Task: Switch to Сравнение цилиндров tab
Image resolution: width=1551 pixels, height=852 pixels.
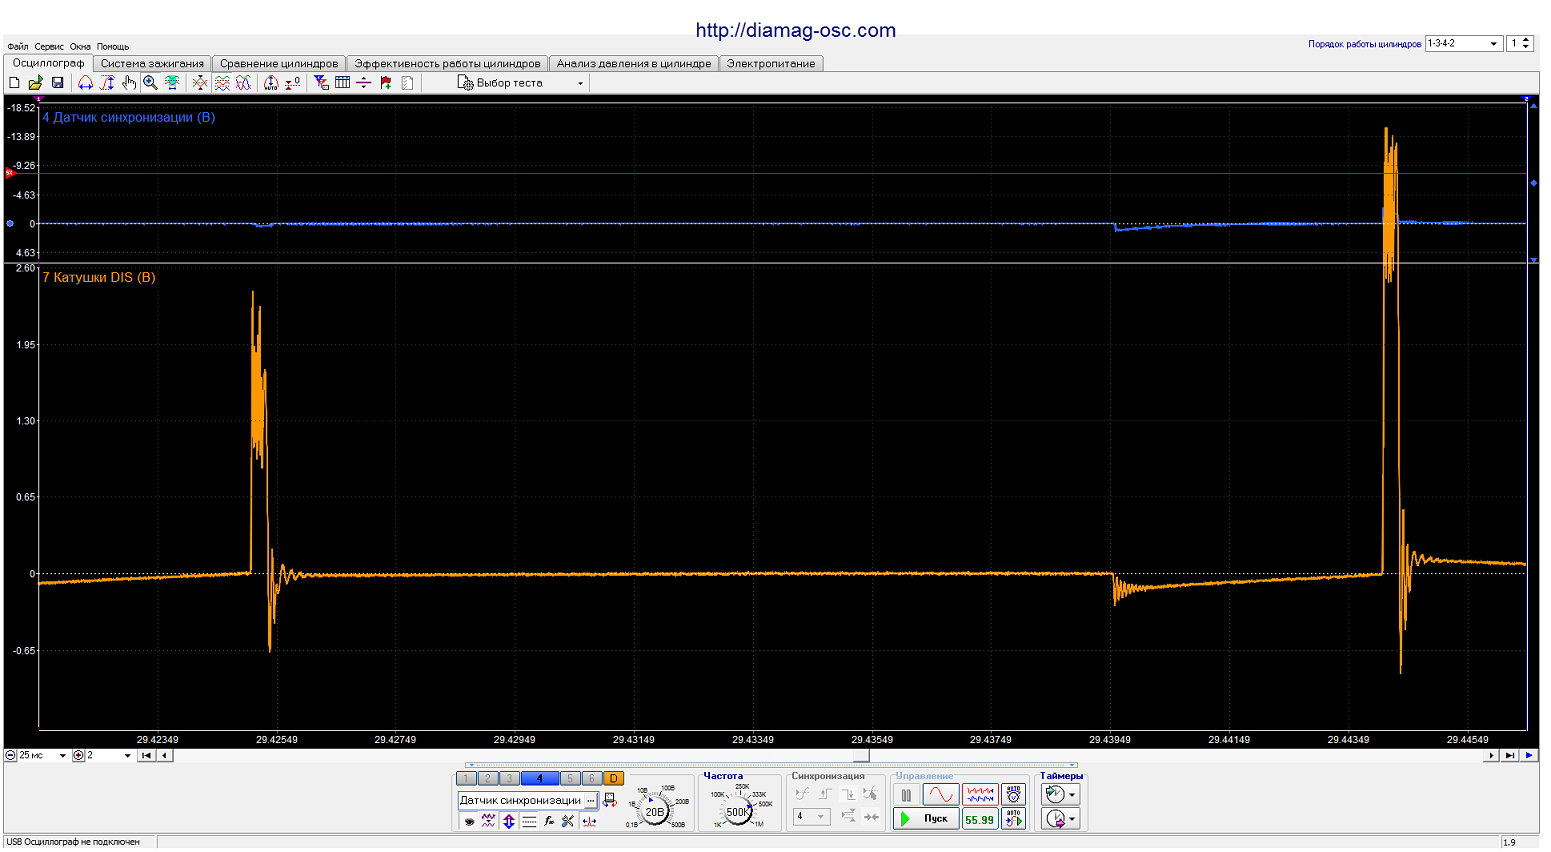Action: click(279, 63)
